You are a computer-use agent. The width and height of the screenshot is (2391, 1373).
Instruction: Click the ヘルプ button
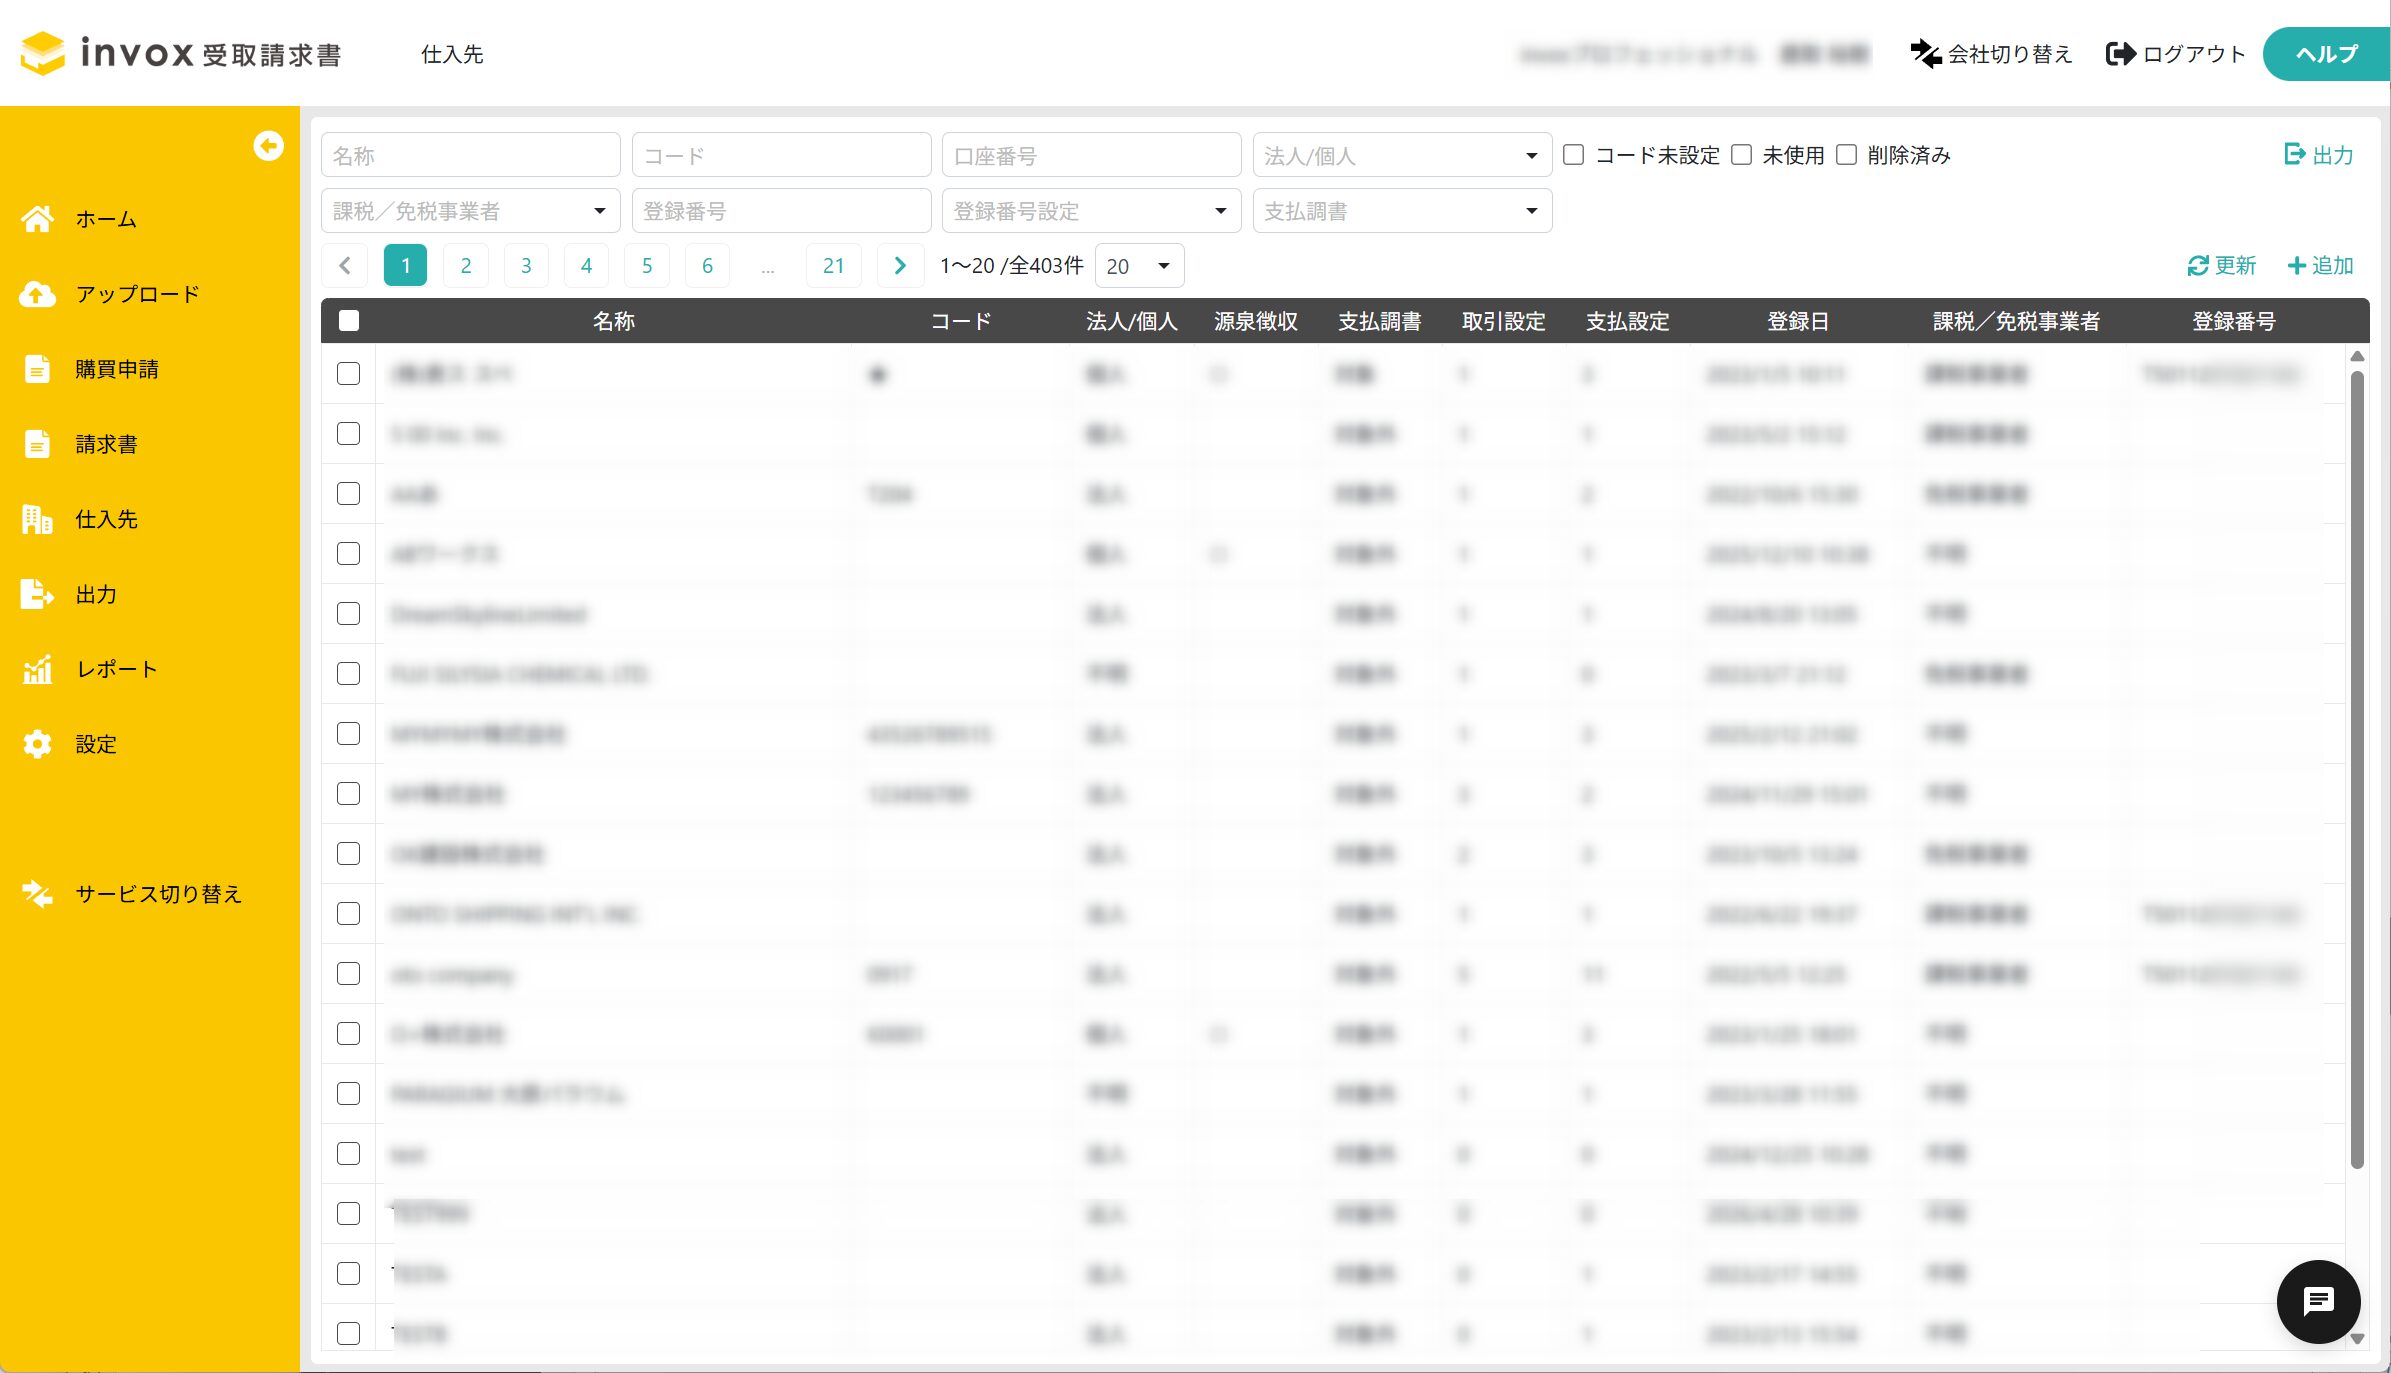2325,54
